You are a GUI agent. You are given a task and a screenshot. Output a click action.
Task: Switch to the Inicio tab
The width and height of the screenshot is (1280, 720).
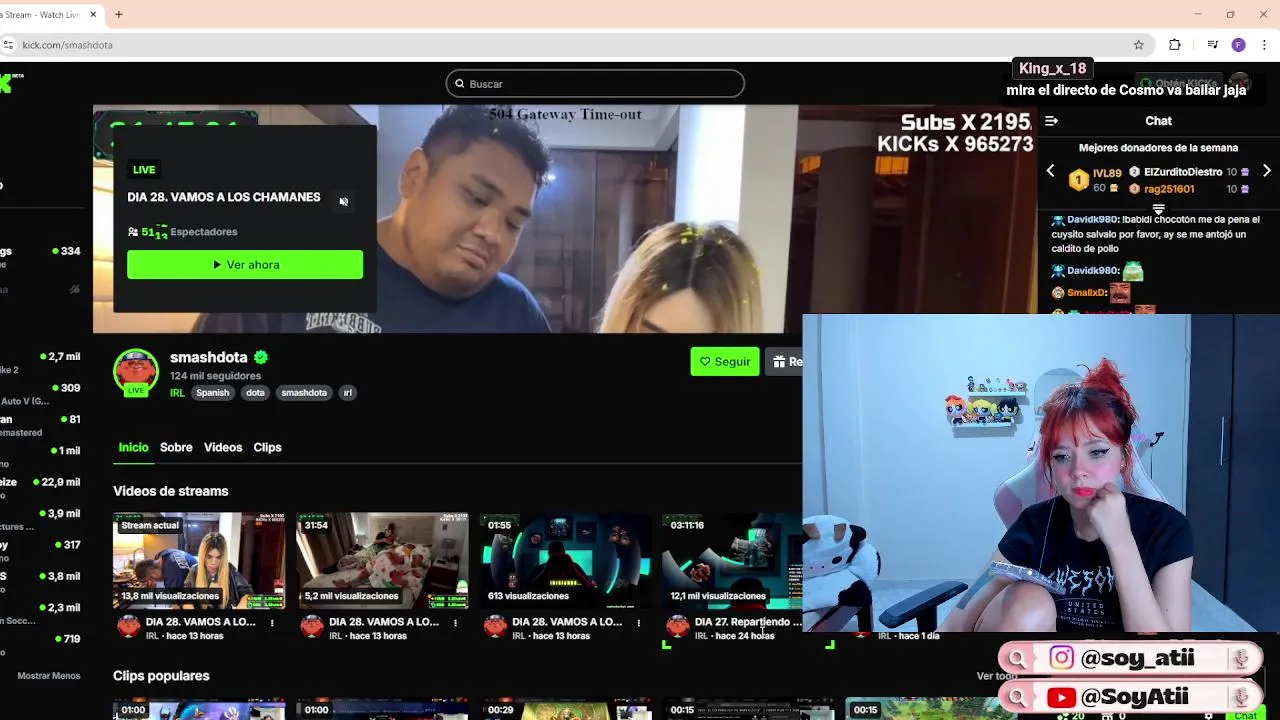coord(133,447)
